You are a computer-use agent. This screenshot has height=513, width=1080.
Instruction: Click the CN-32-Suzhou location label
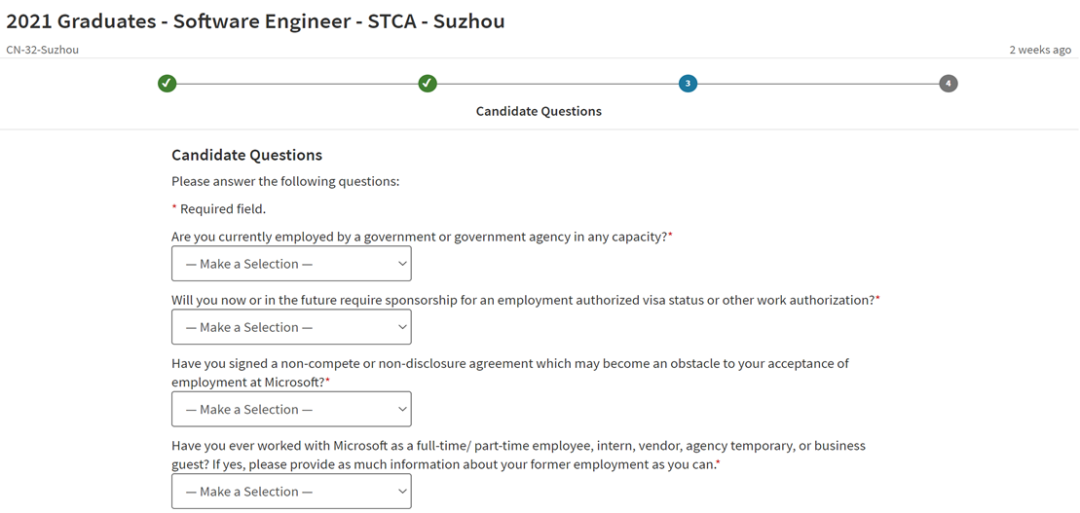pyautogui.click(x=42, y=50)
